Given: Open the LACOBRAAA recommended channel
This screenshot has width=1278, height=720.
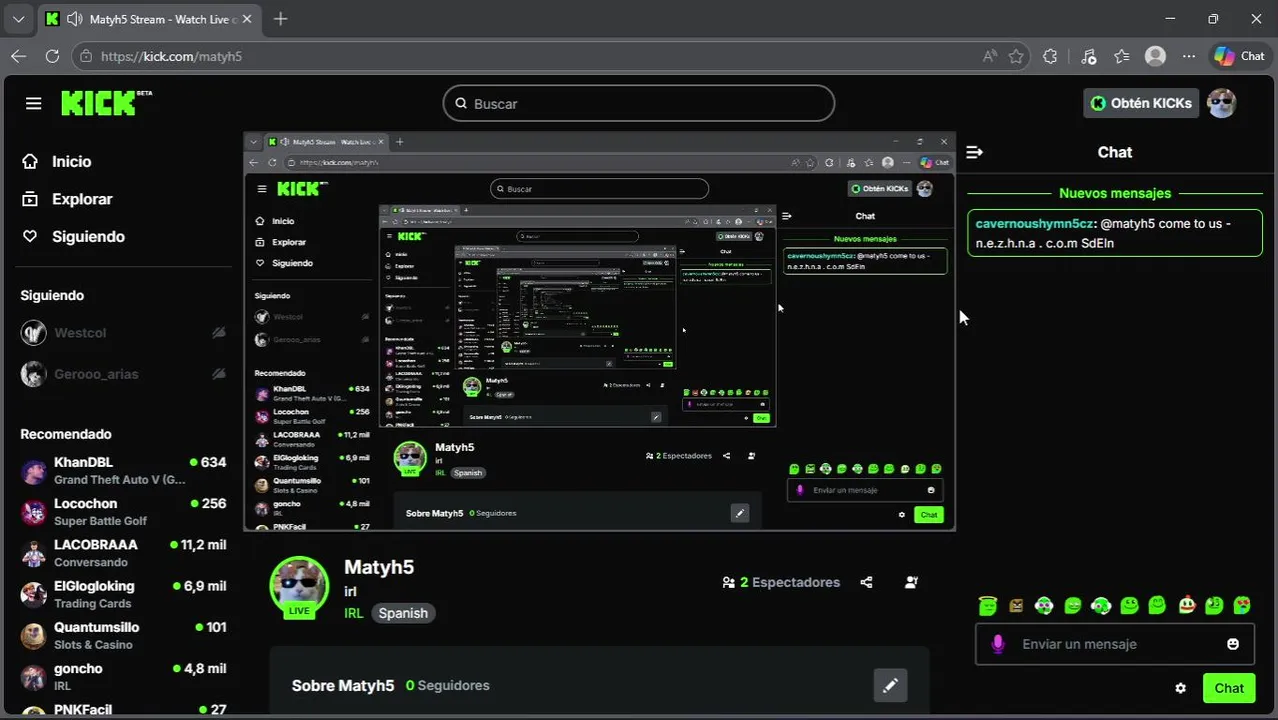Looking at the screenshot, I should [x=124, y=552].
